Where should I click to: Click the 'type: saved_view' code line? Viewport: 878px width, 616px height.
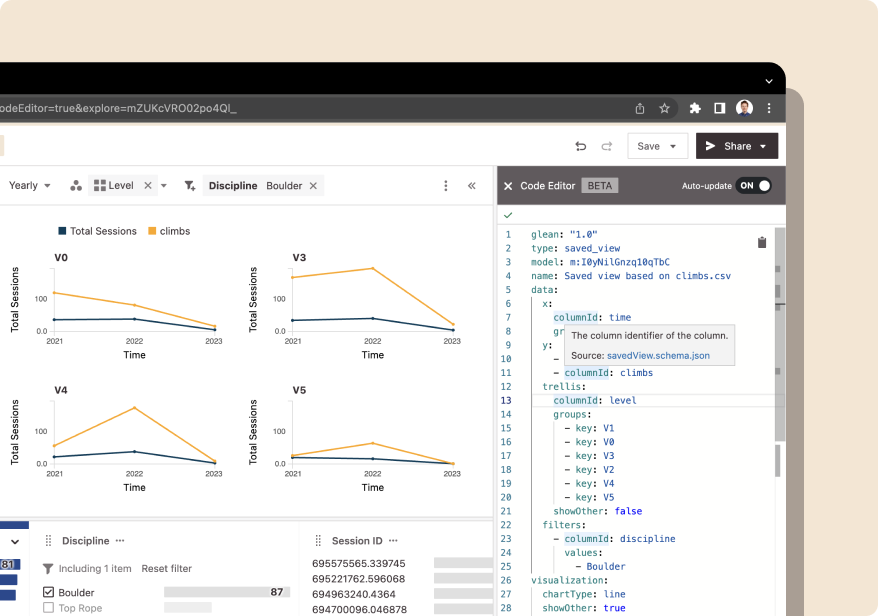tap(576, 248)
